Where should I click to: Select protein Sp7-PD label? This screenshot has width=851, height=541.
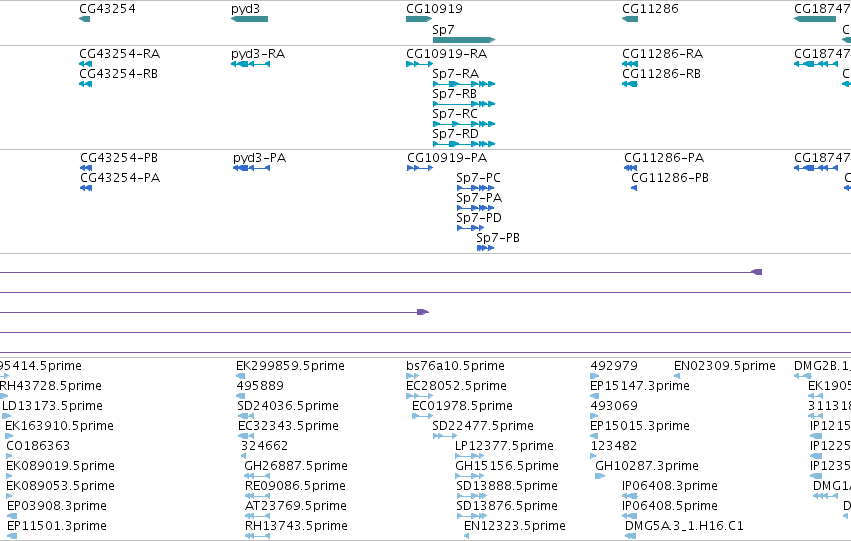pyautogui.click(x=479, y=218)
